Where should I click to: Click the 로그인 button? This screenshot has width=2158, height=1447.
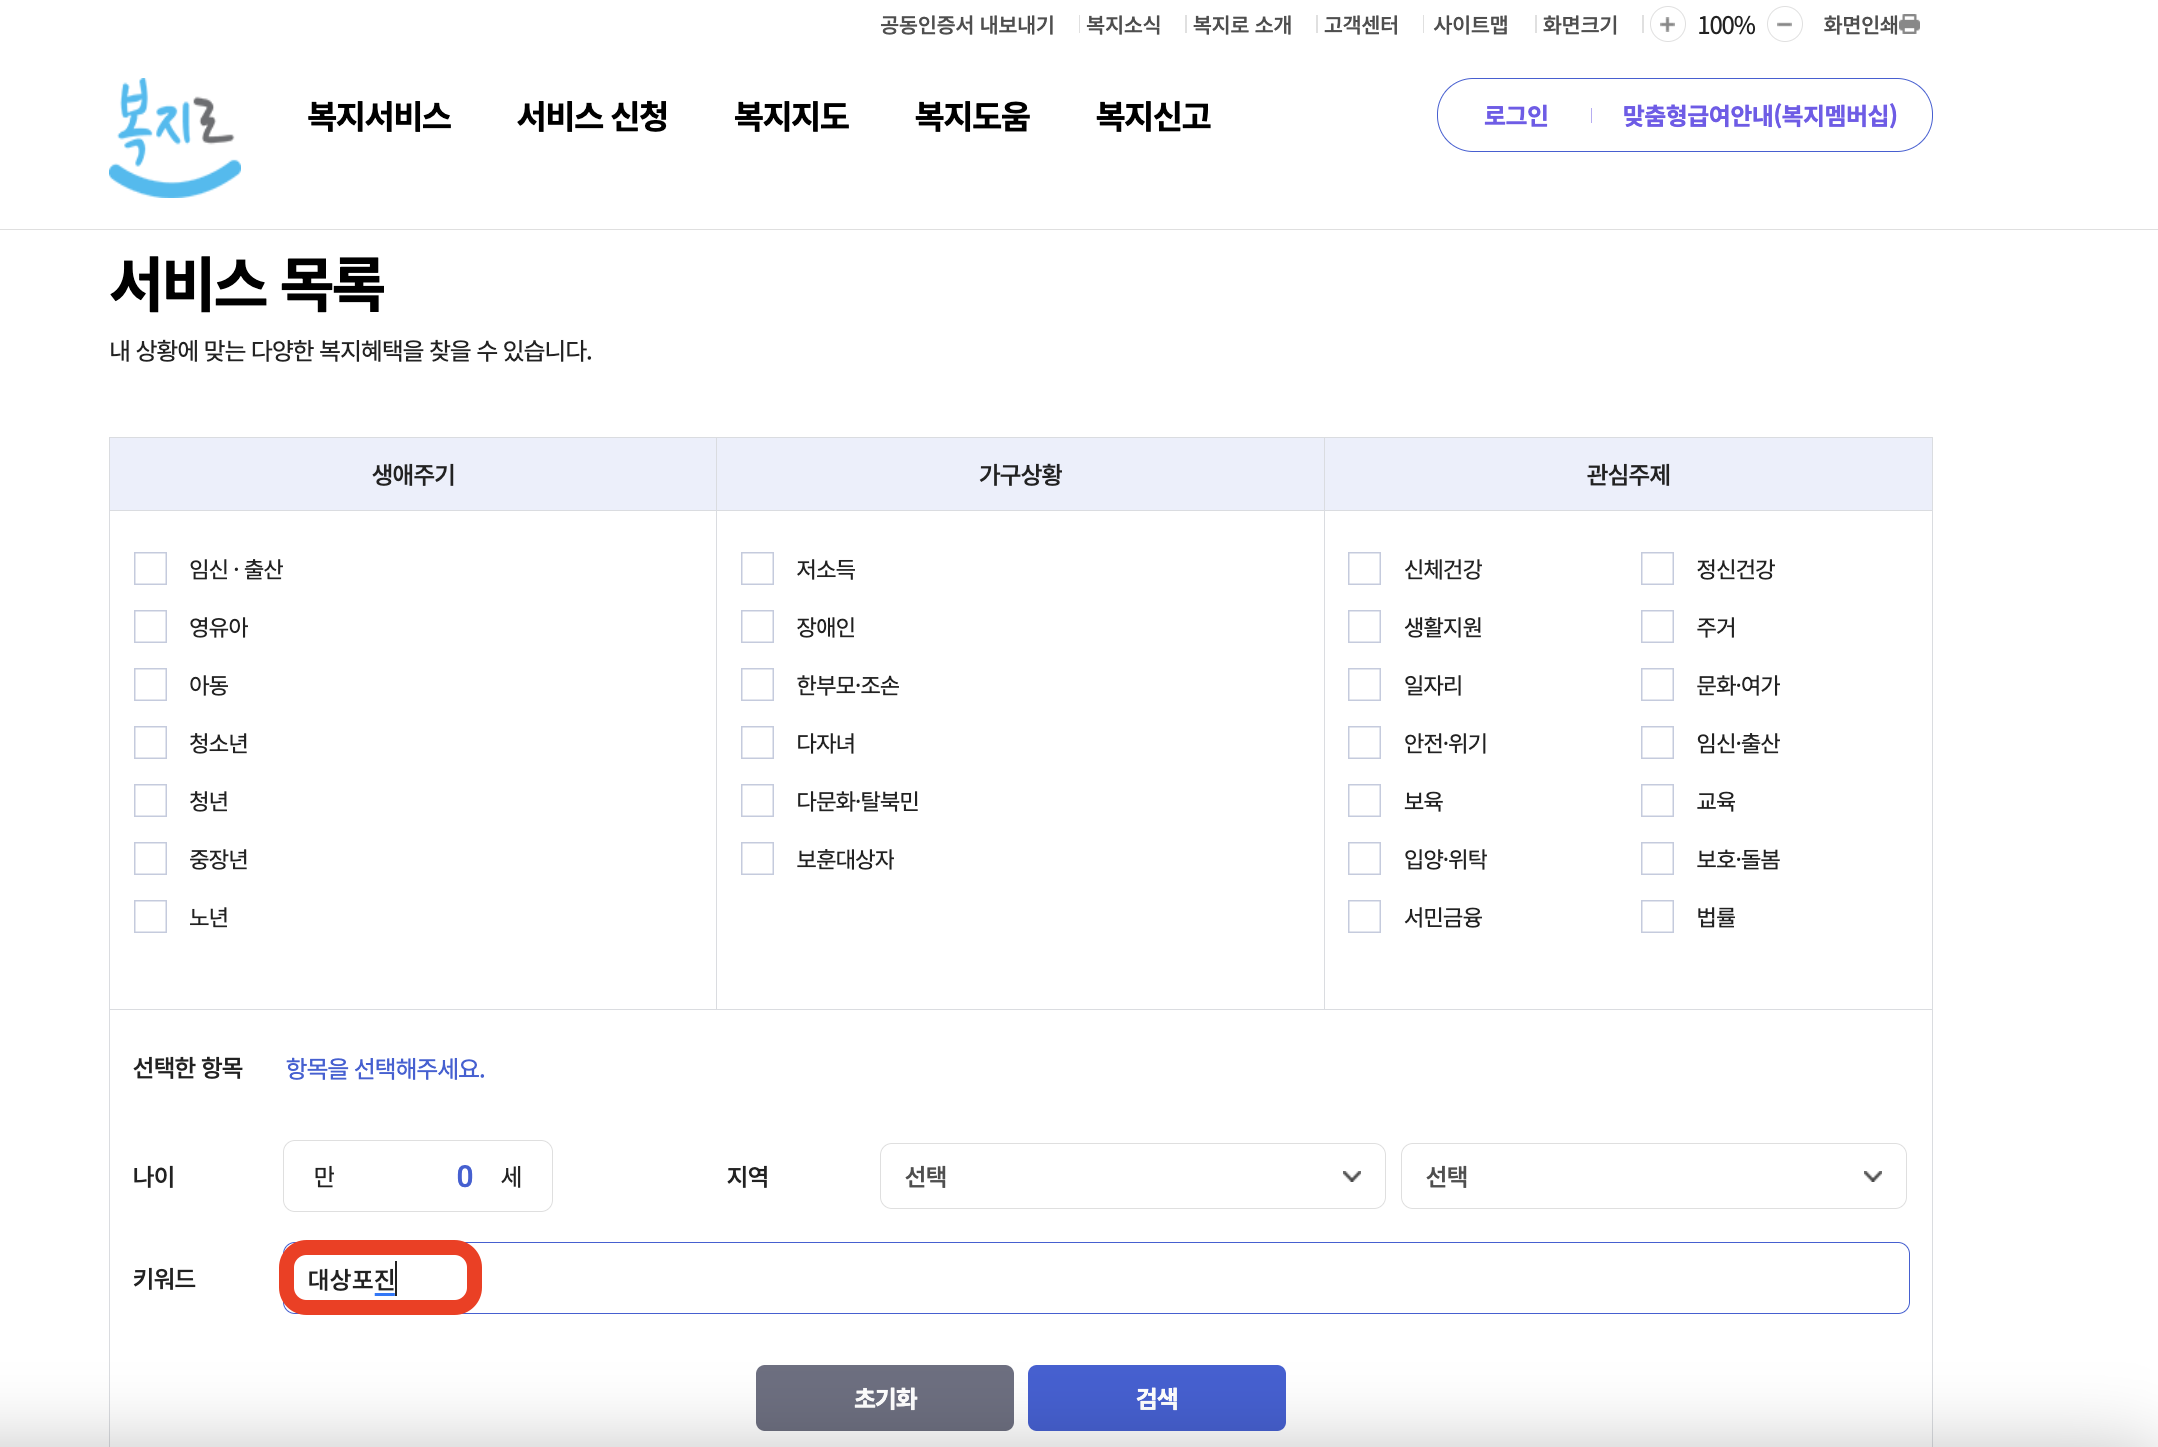tap(1516, 115)
